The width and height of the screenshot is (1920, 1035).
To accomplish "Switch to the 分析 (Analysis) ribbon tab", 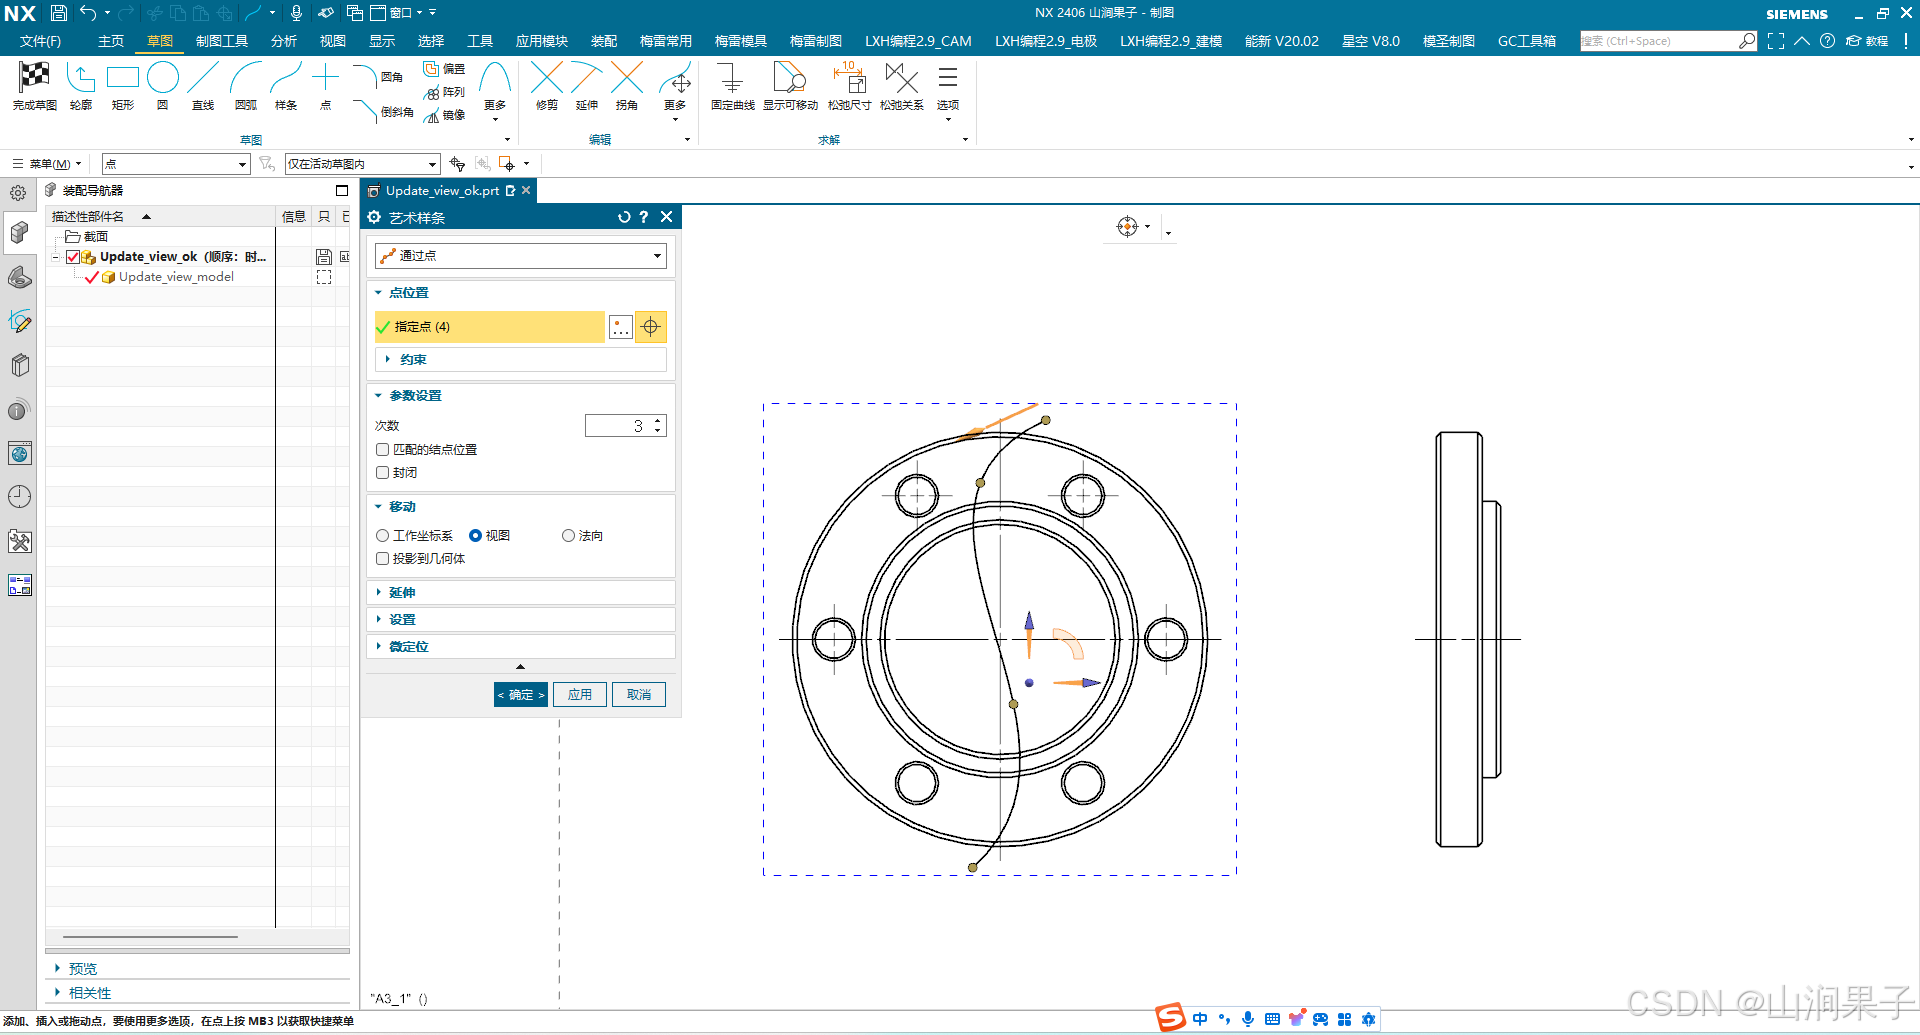I will coord(284,41).
